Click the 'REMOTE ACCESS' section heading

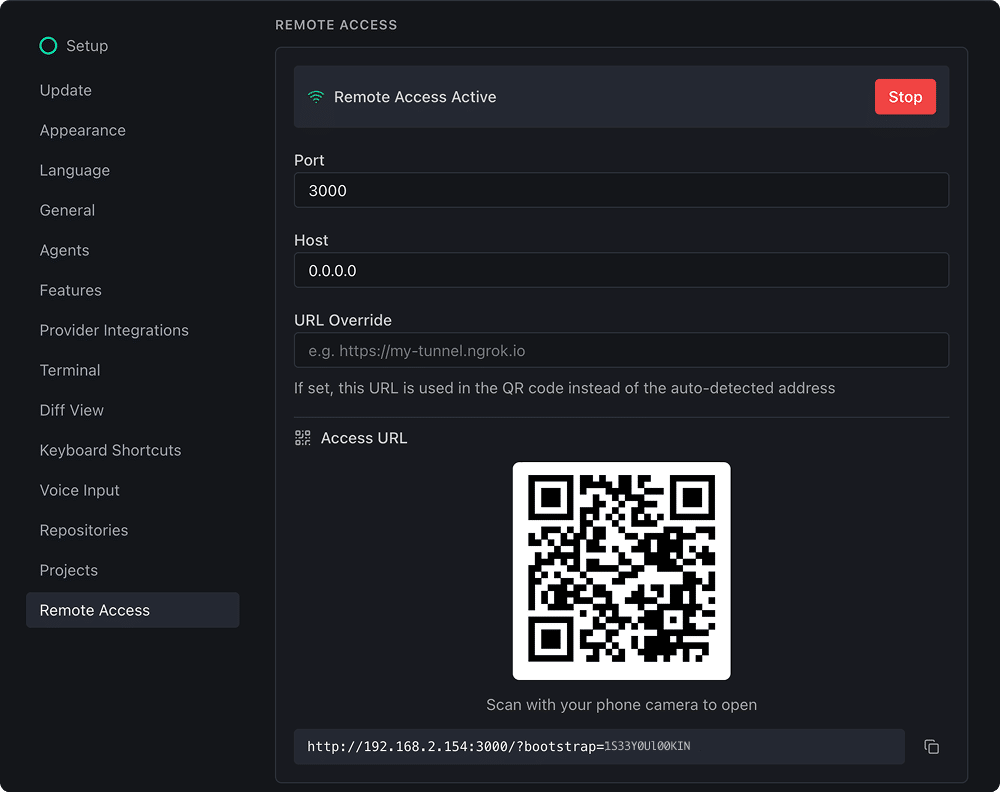pos(336,25)
